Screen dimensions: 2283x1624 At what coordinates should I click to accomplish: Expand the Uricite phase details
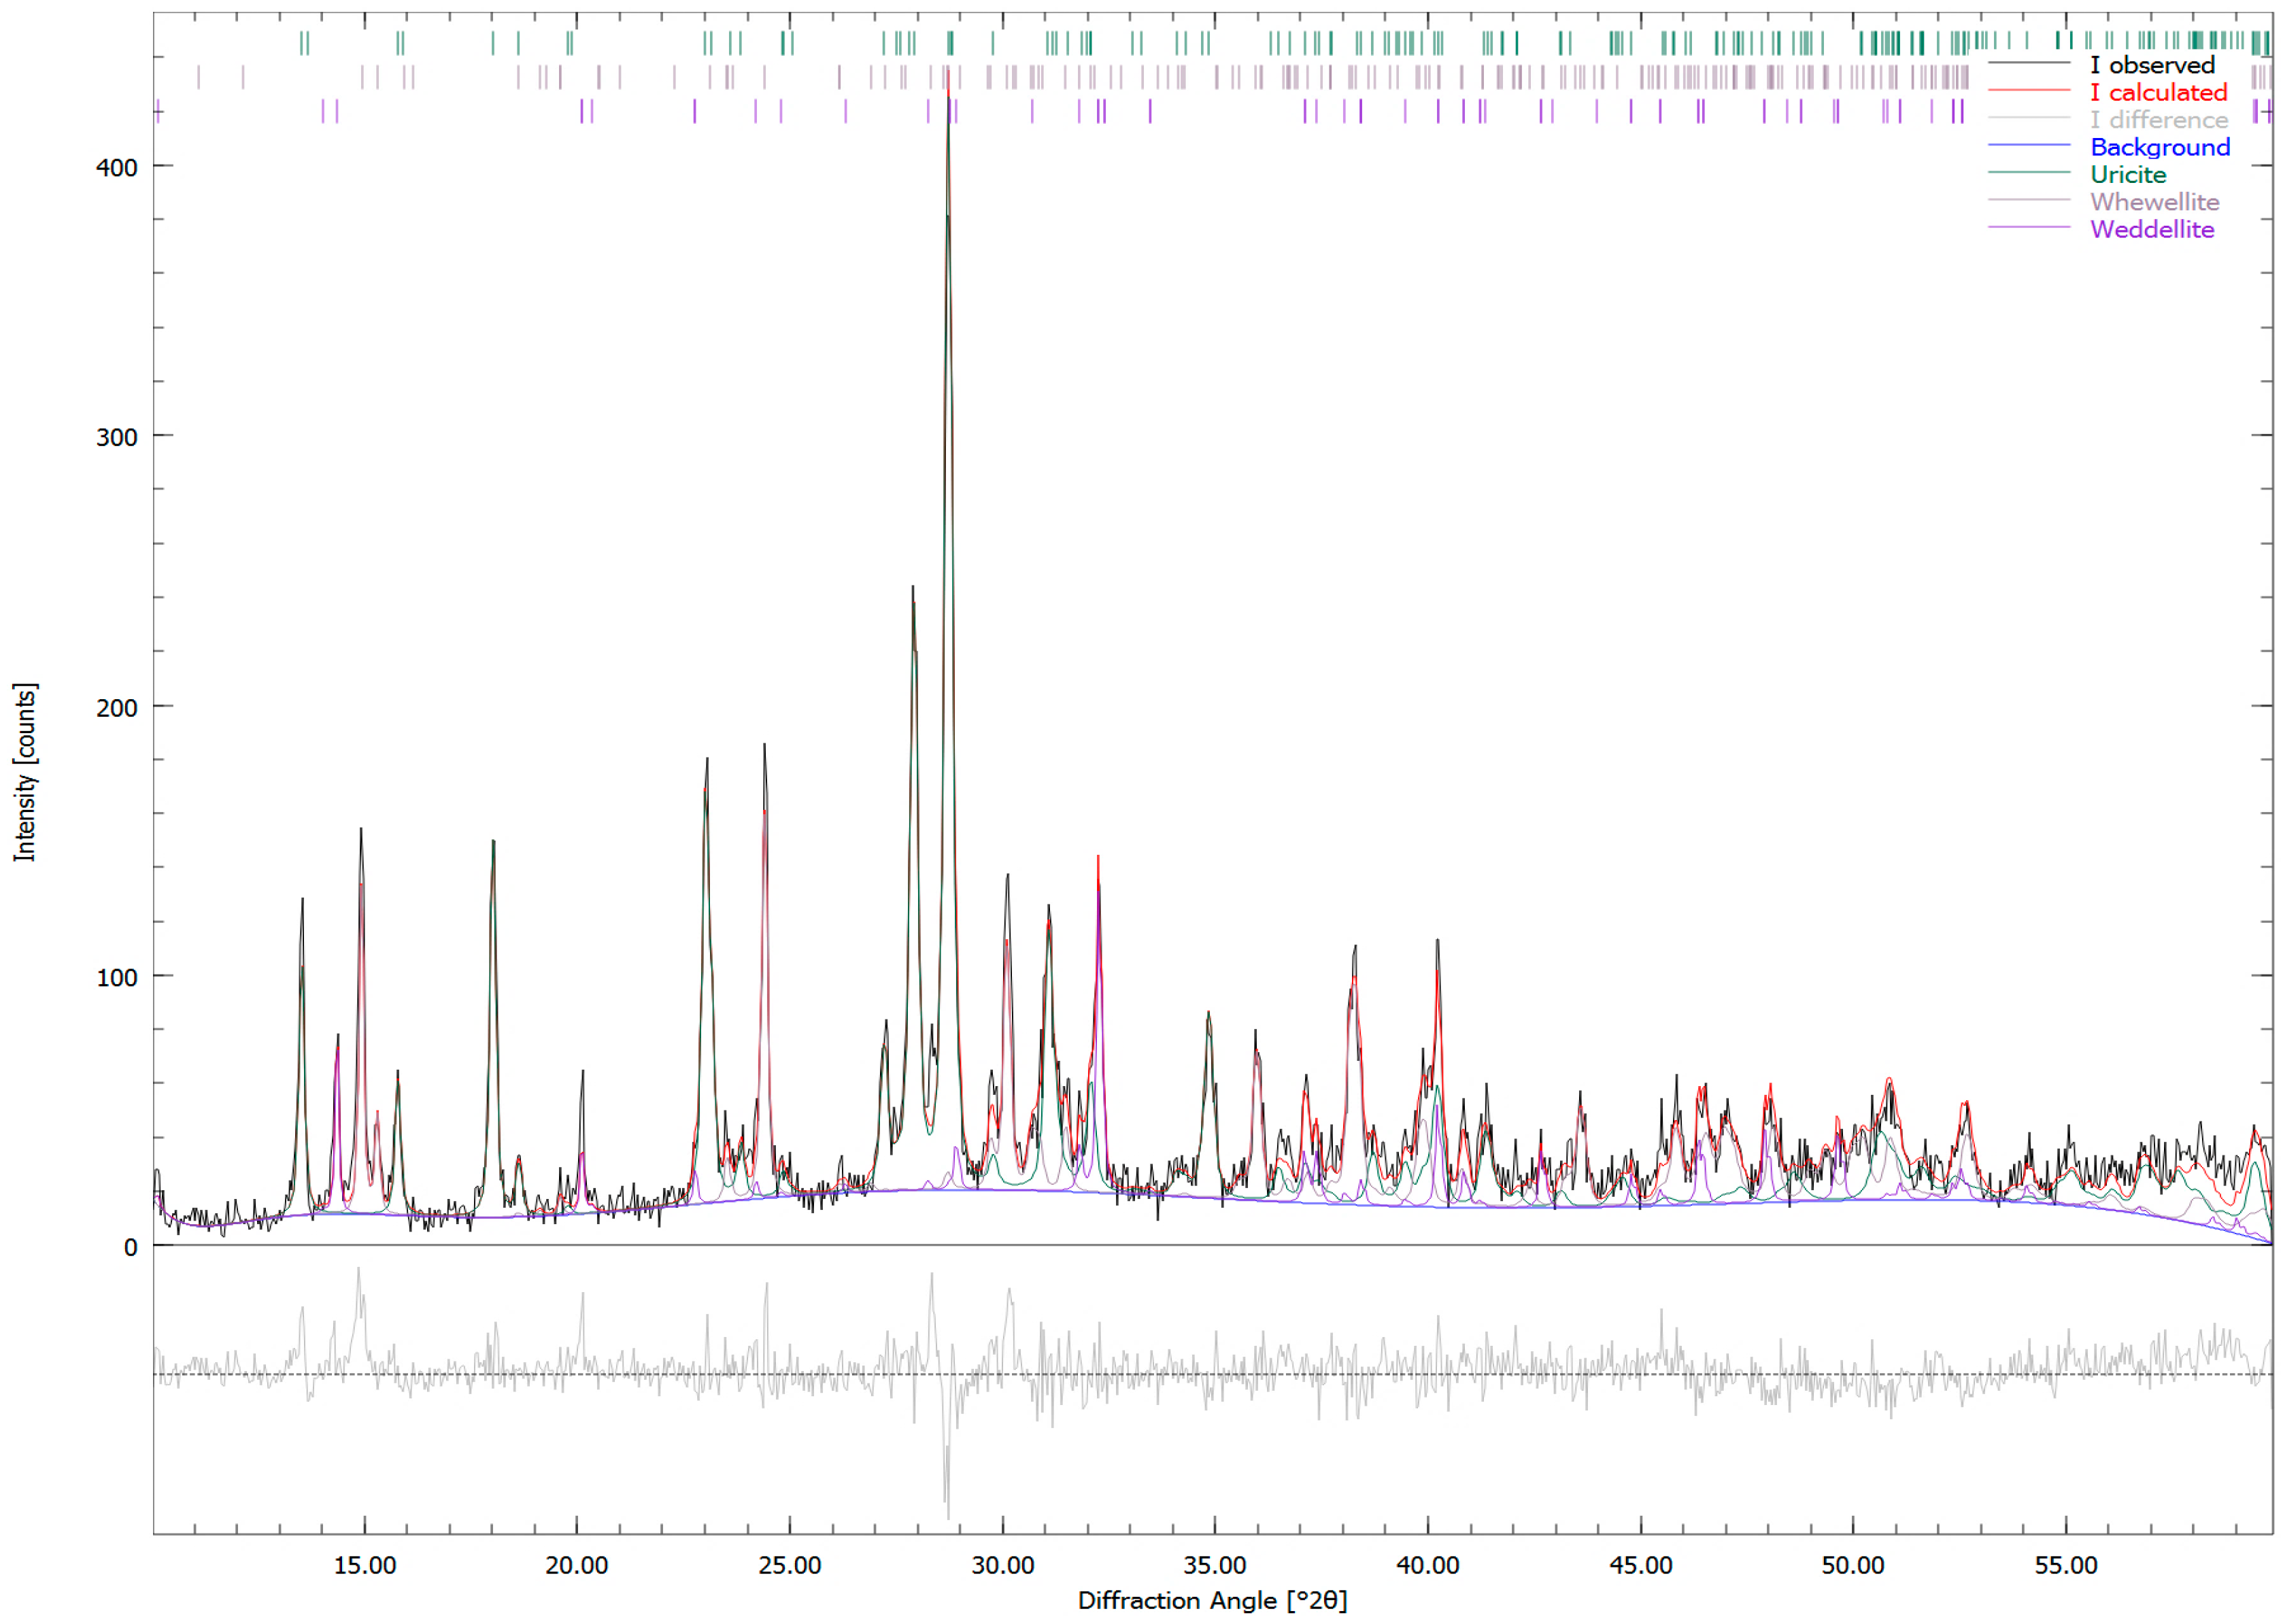coord(2128,173)
